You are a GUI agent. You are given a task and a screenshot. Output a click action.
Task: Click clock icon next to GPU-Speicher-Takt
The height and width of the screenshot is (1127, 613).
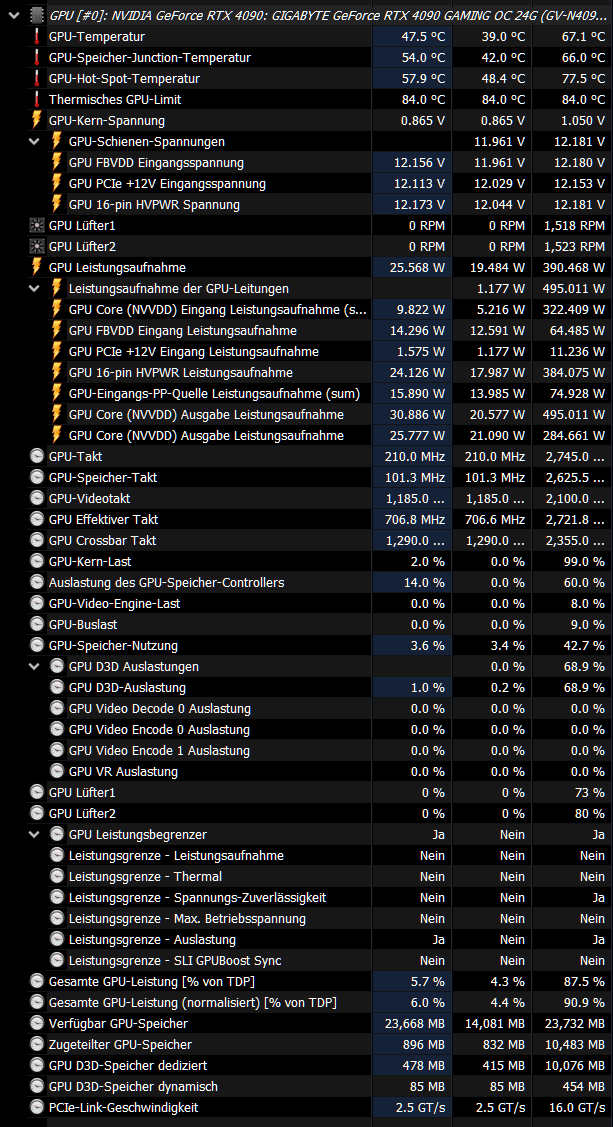pyautogui.click(x=37, y=477)
